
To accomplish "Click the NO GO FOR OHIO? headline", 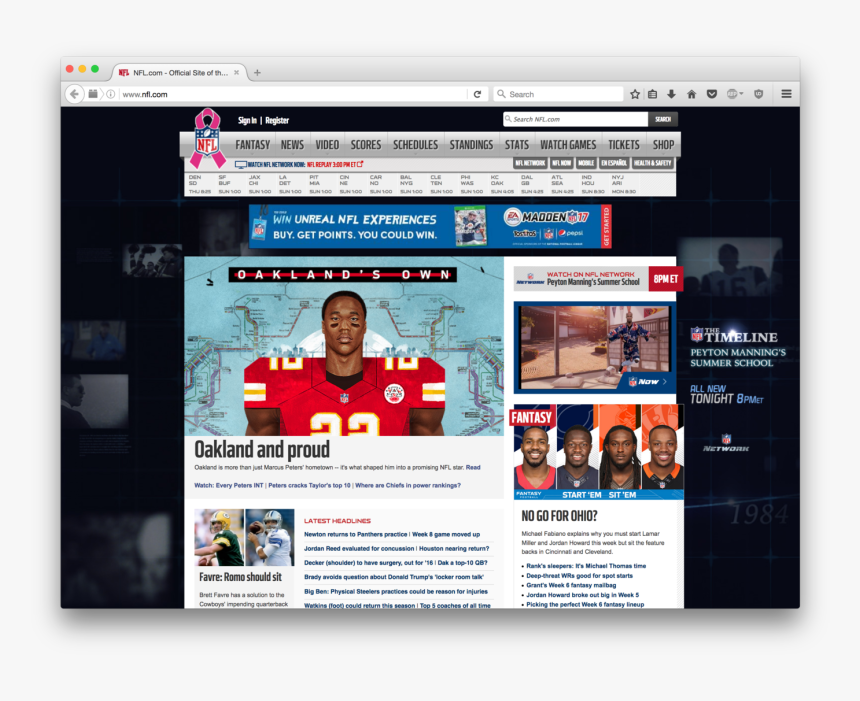I will 559,516.
